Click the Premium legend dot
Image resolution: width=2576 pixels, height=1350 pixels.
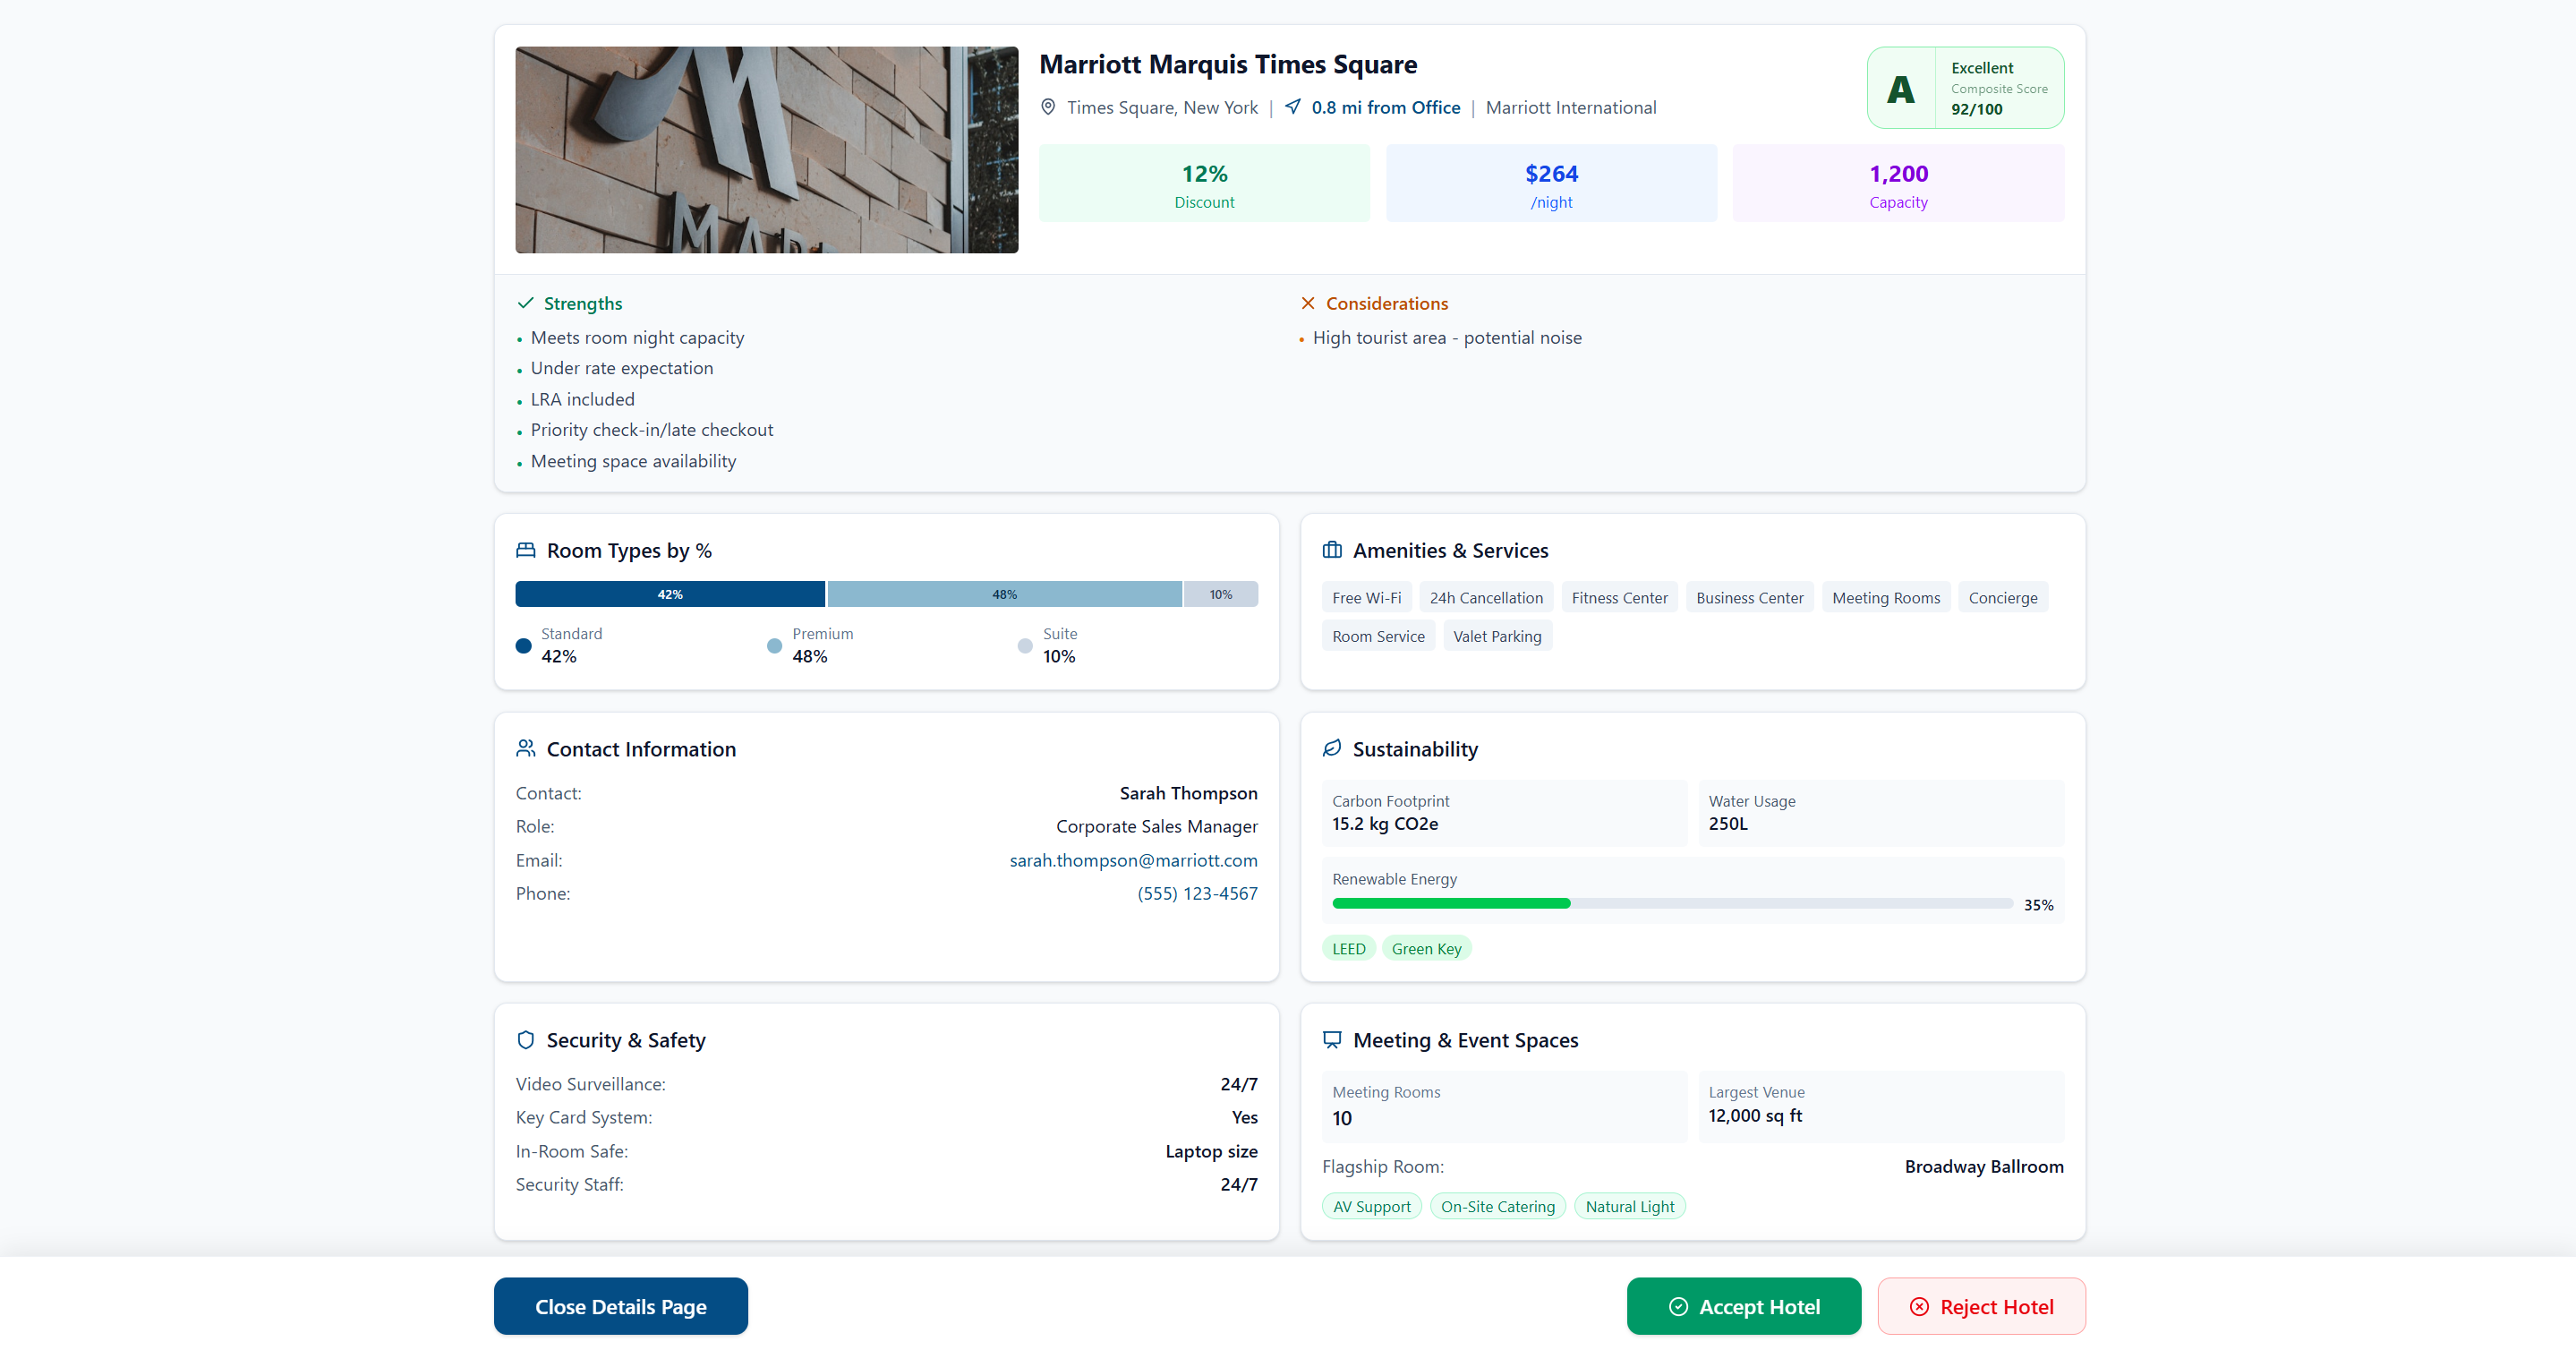tap(774, 646)
